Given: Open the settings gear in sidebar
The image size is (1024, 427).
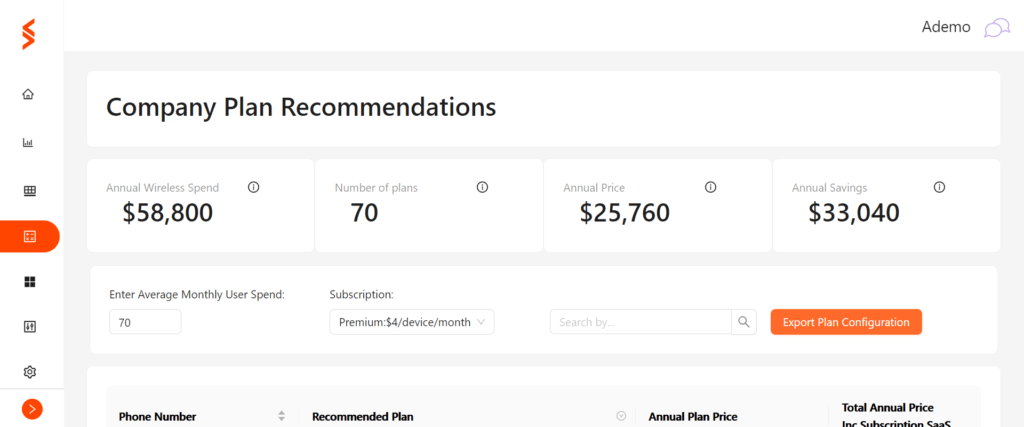Looking at the screenshot, I should [29, 372].
